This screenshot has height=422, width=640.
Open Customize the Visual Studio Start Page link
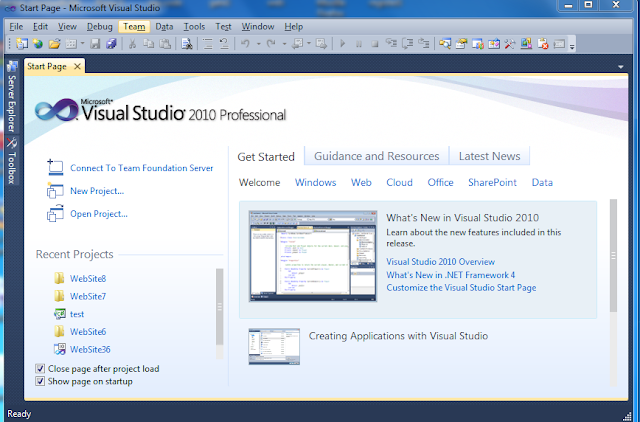tap(461, 287)
